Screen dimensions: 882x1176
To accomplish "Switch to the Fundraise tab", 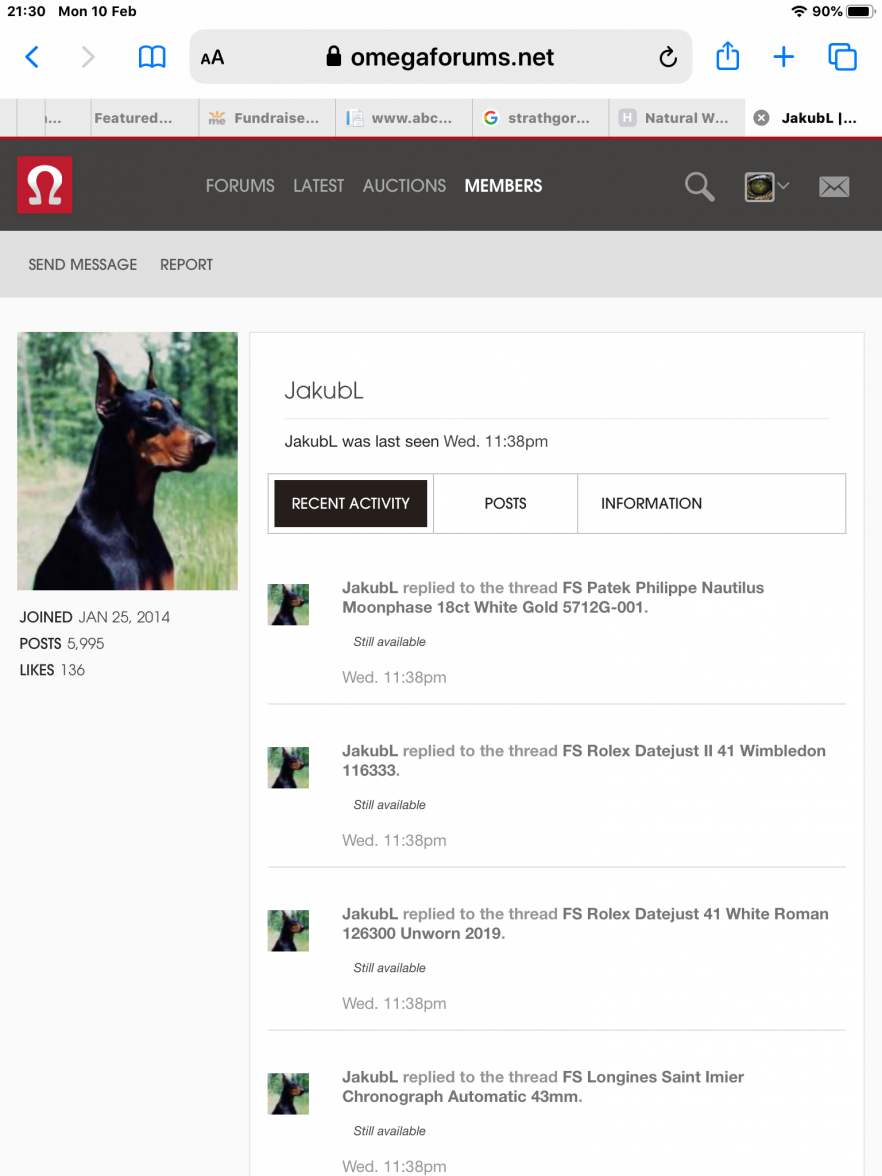I will click(267, 118).
